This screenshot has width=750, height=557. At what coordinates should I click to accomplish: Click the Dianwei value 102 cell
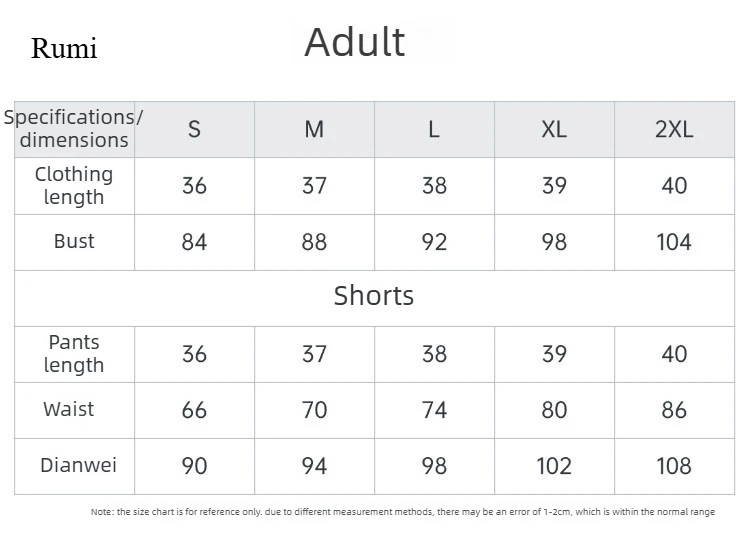coord(554,466)
